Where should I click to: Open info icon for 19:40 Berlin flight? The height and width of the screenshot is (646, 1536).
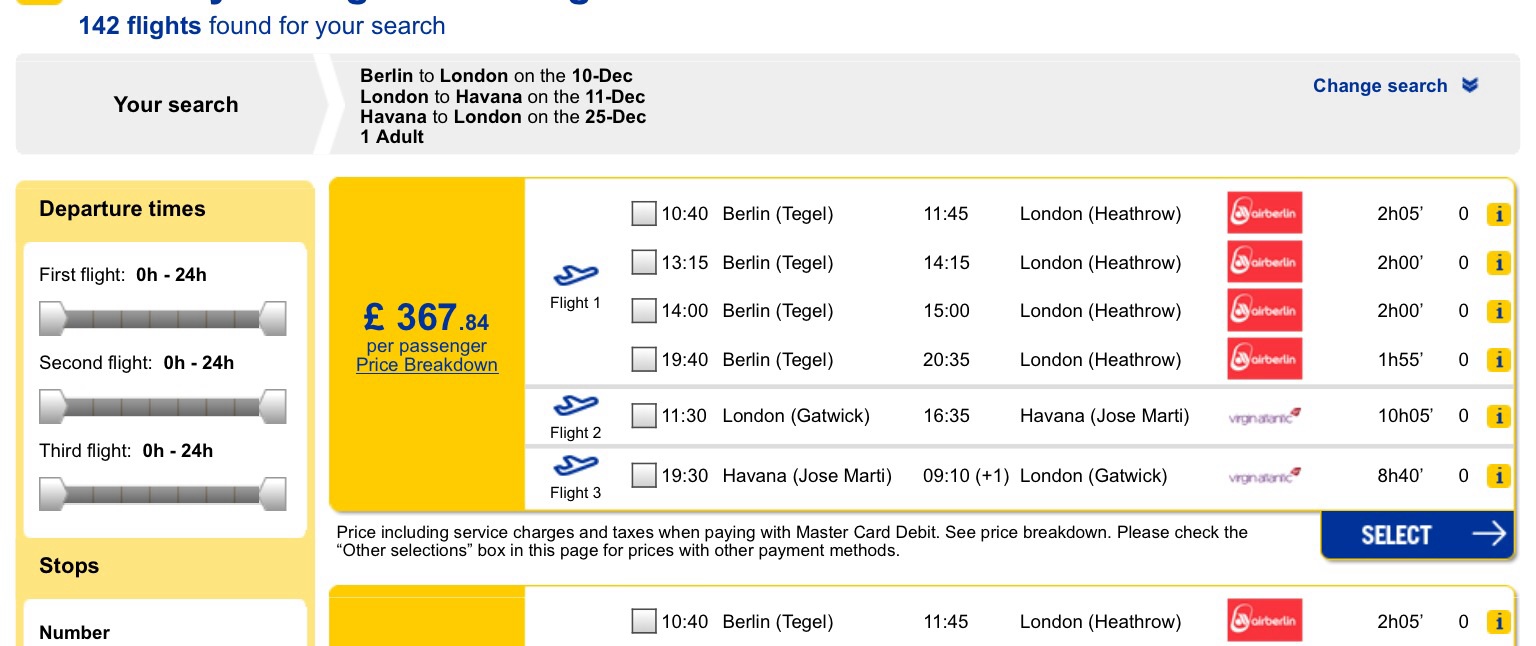point(1497,360)
